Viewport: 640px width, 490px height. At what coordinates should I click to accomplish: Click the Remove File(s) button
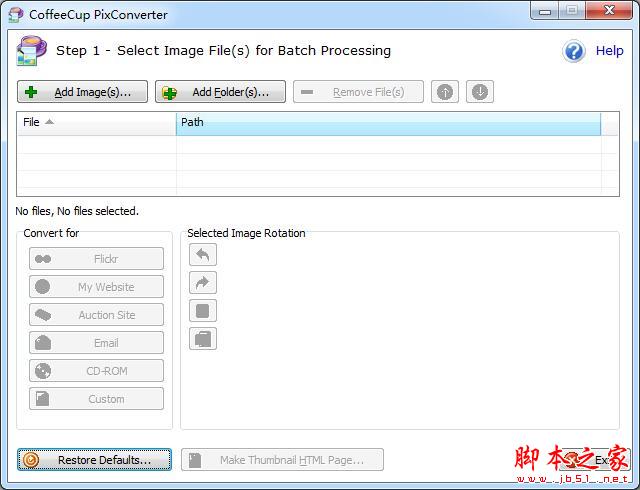(358, 91)
